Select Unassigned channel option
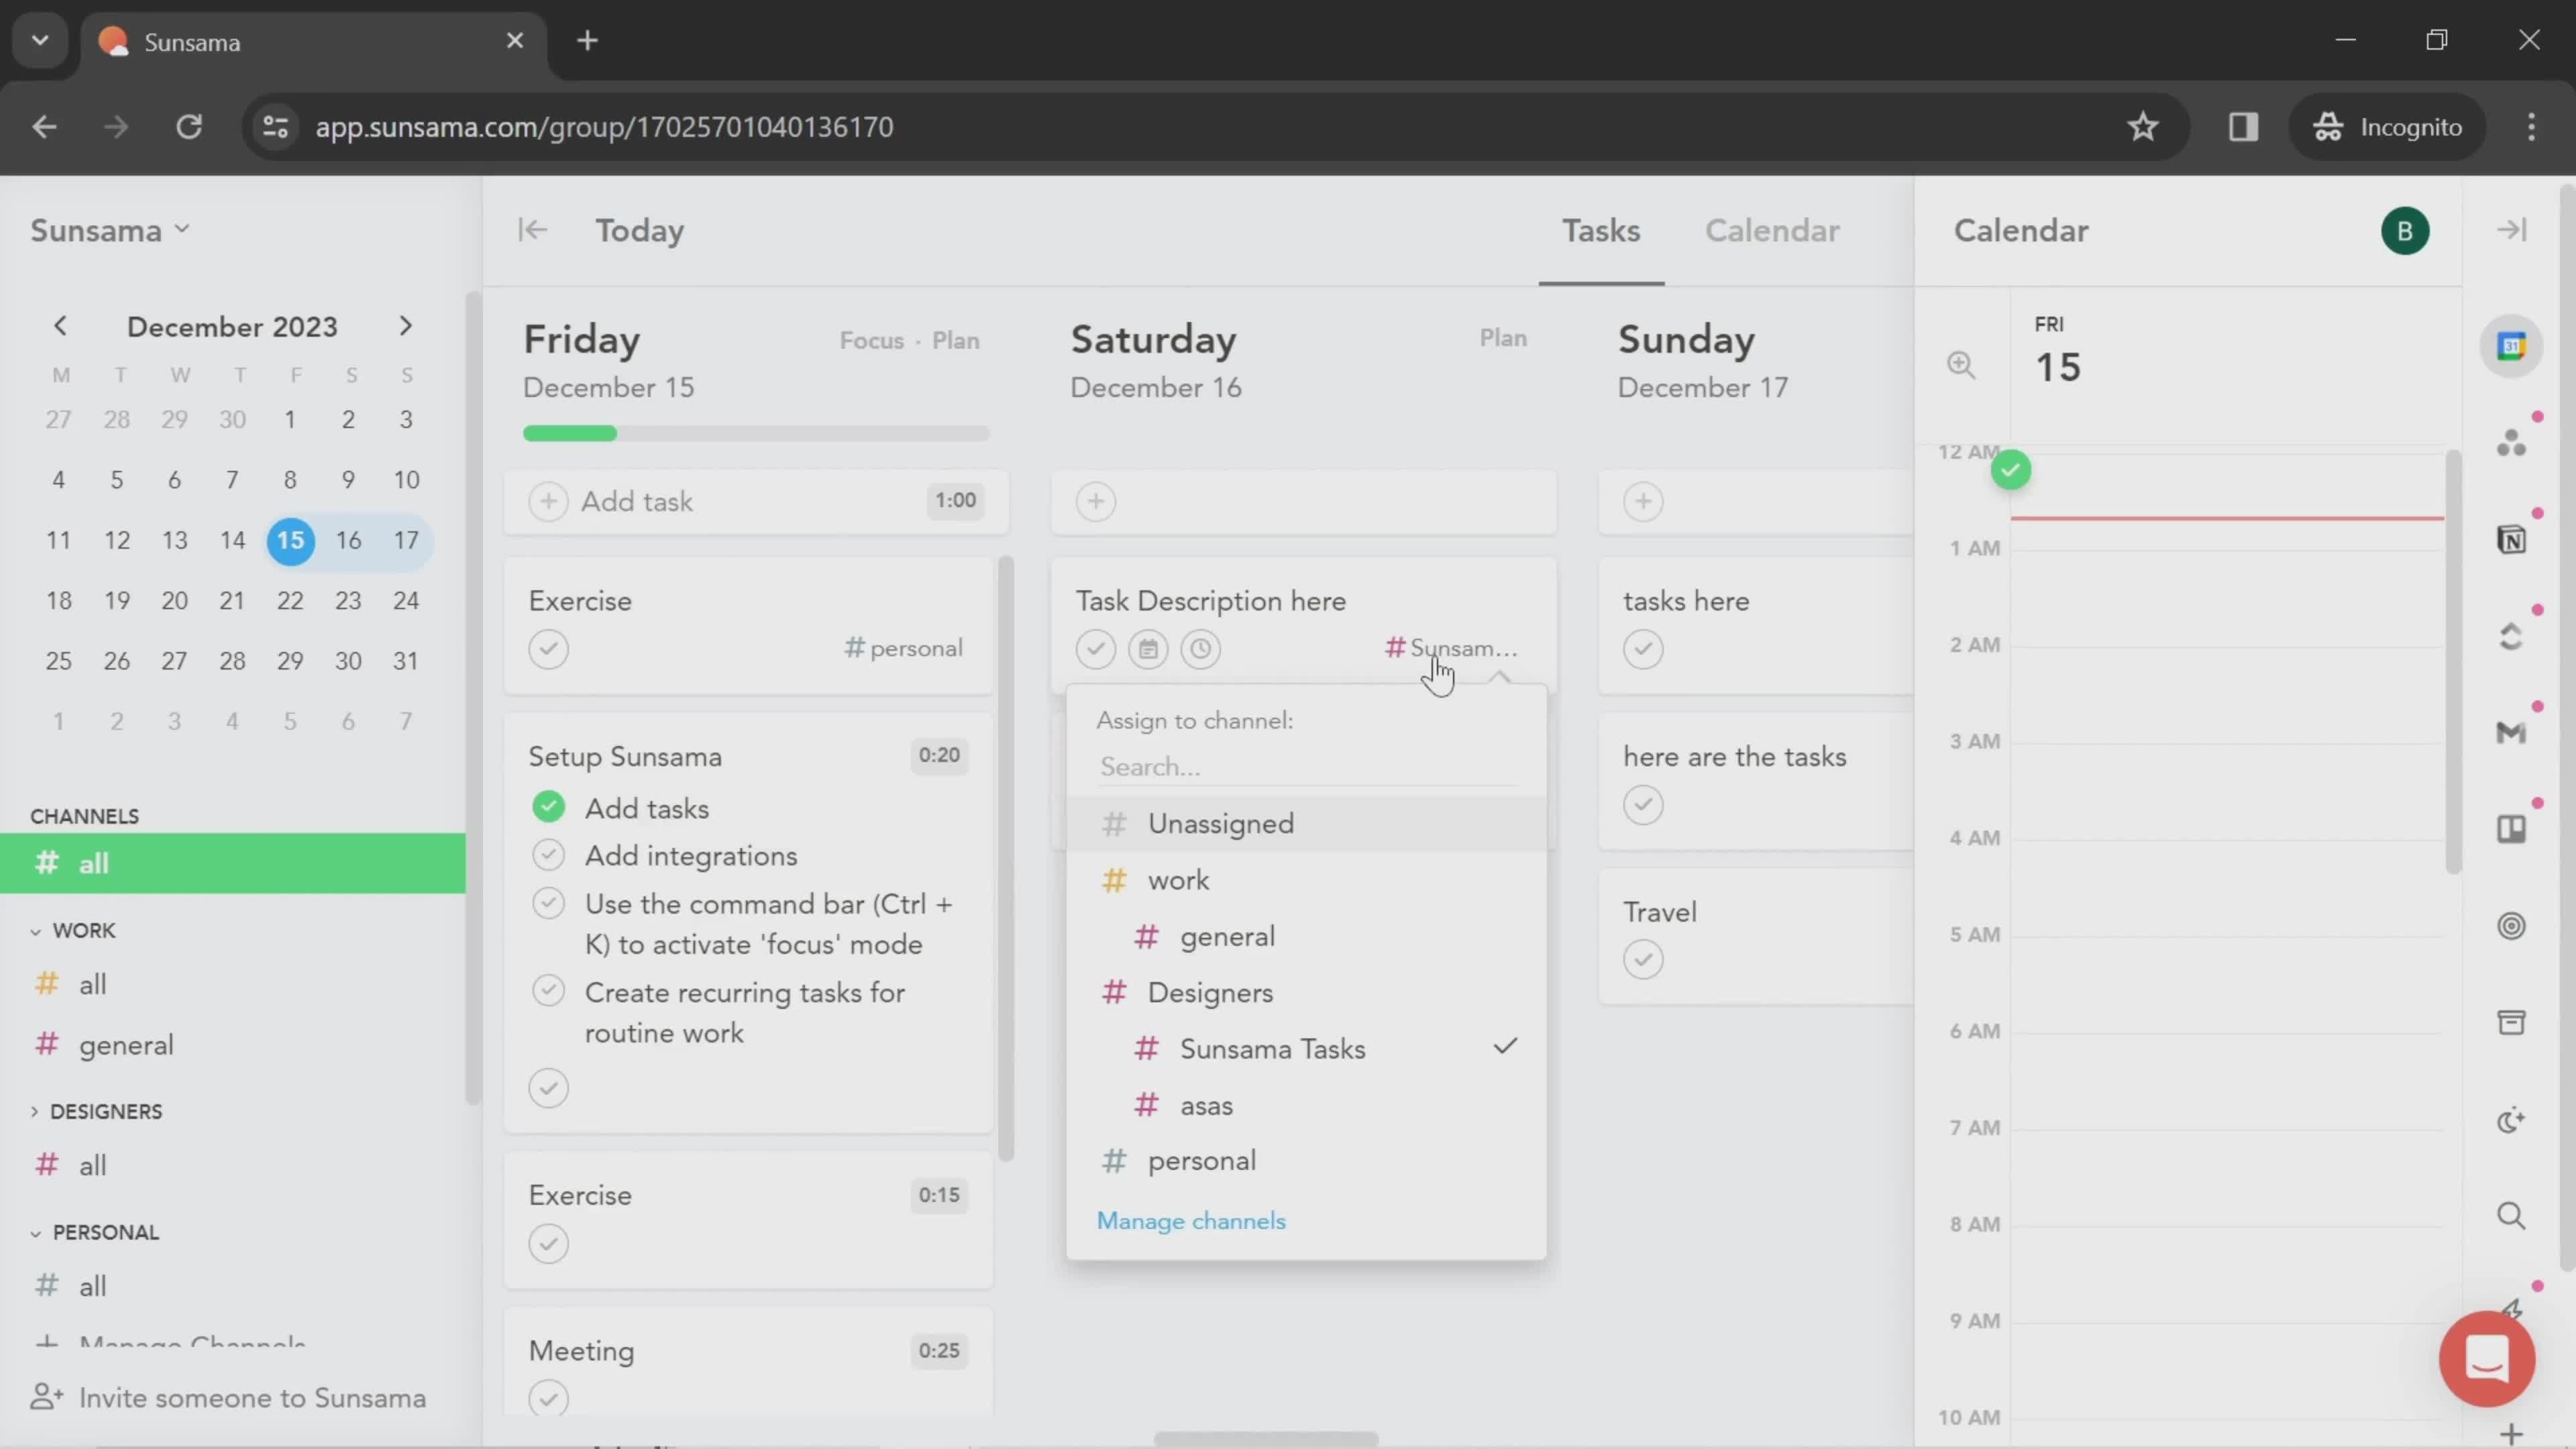This screenshot has height=1449, width=2576. click(x=1306, y=824)
